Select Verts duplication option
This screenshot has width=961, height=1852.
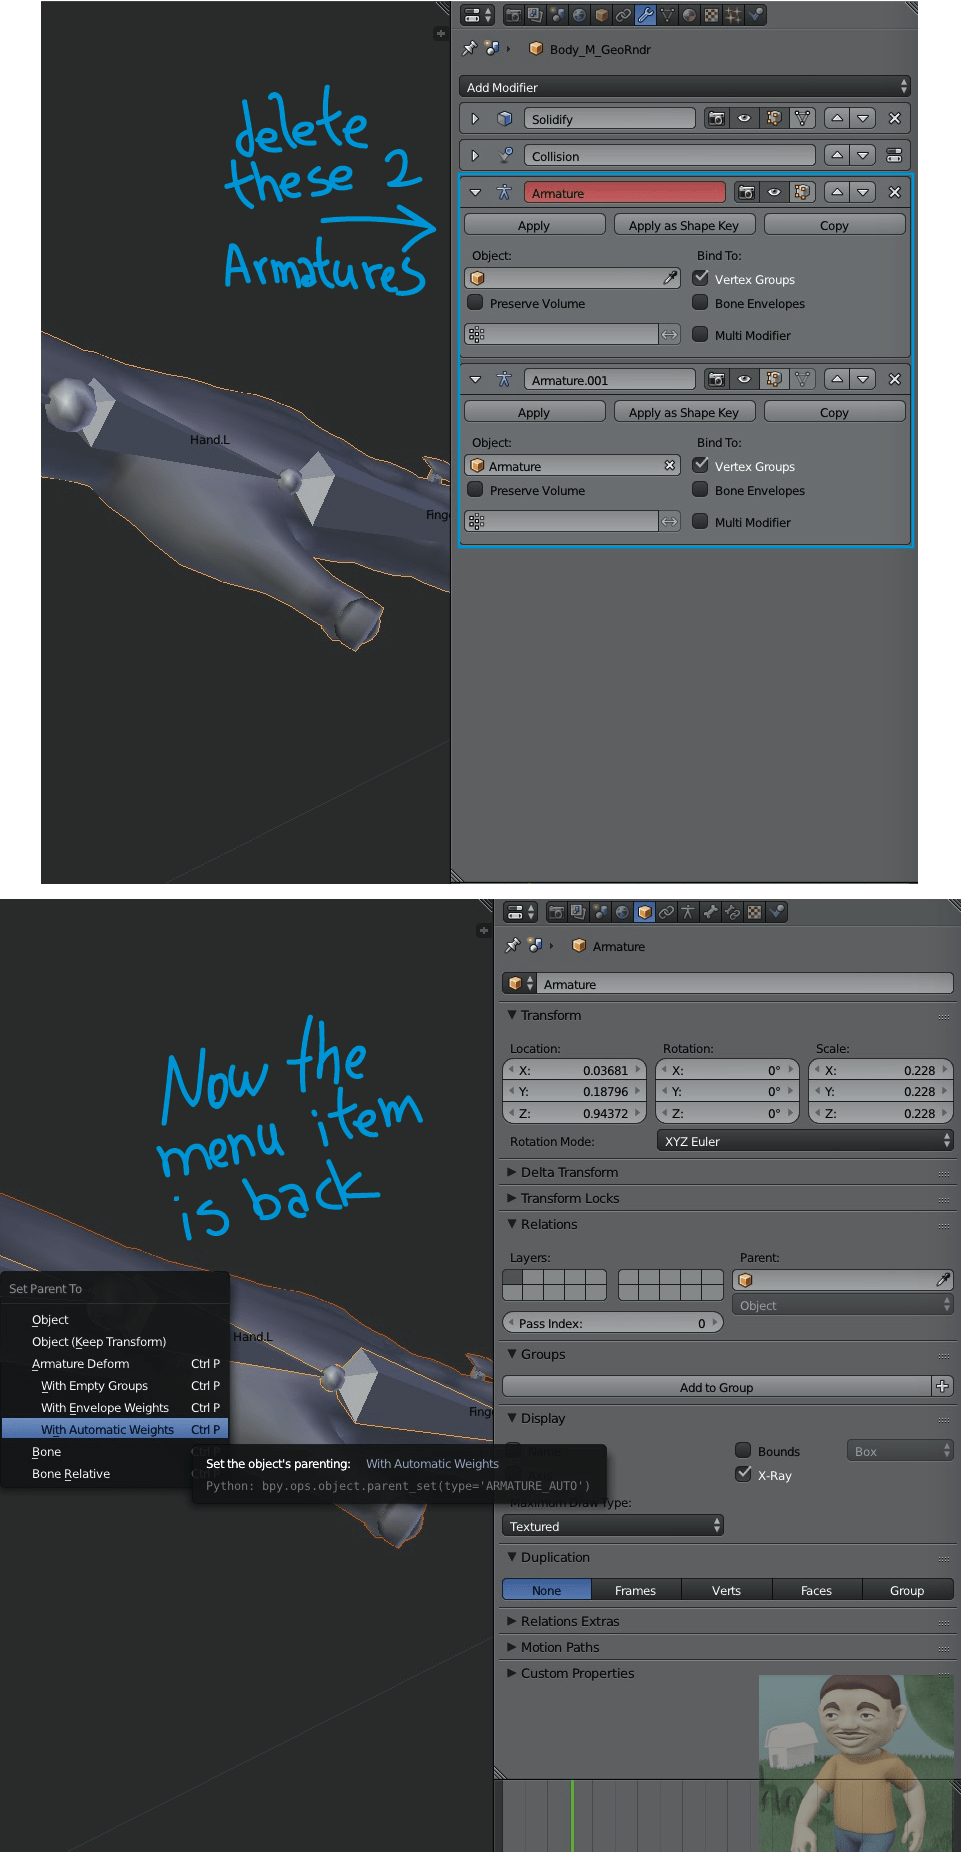pyautogui.click(x=726, y=1590)
